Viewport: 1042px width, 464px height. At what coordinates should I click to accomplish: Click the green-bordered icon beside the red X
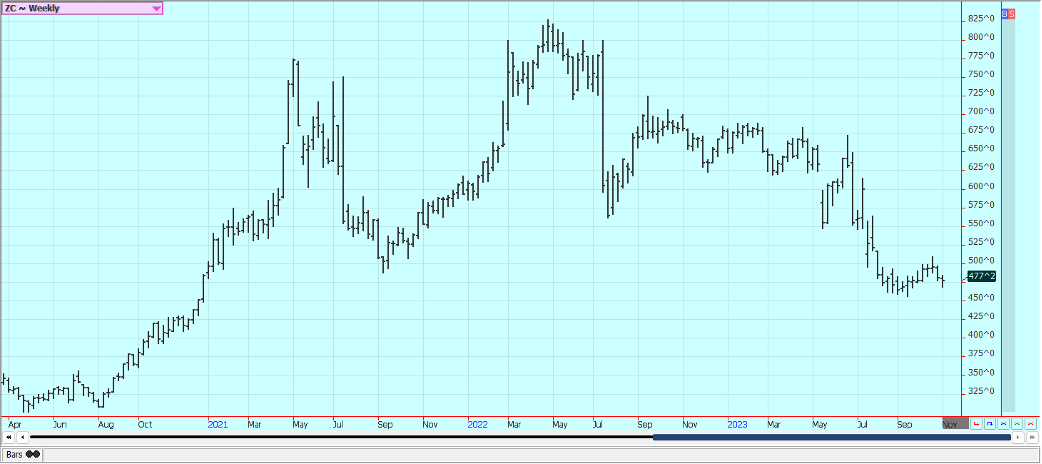[x=1017, y=423]
